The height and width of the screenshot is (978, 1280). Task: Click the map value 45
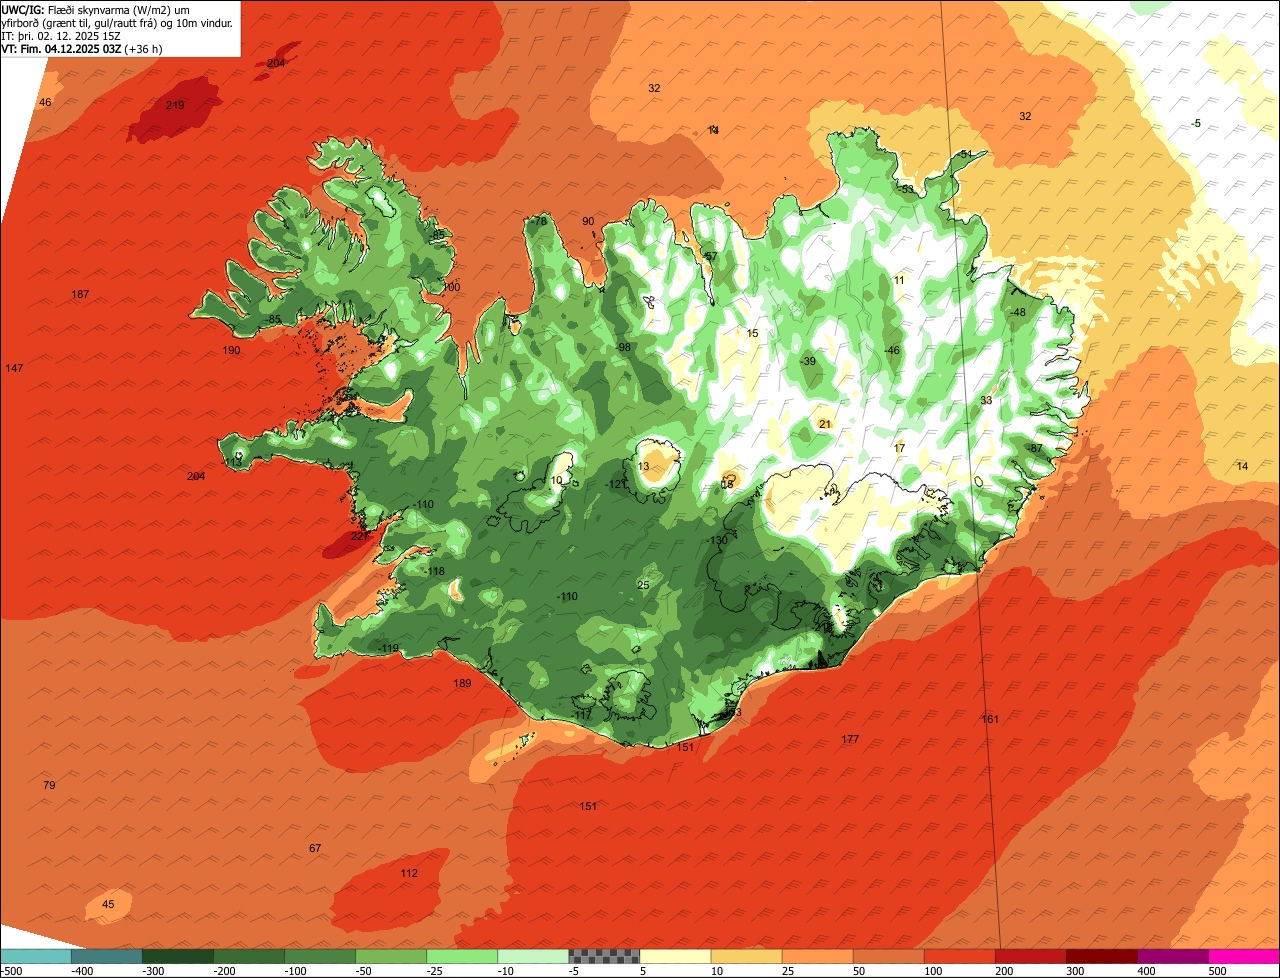pos(109,905)
